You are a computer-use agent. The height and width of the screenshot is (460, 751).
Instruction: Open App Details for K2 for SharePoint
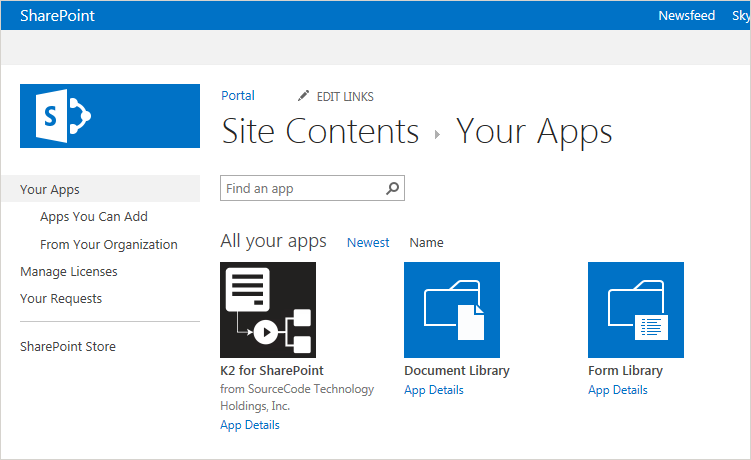click(250, 425)
